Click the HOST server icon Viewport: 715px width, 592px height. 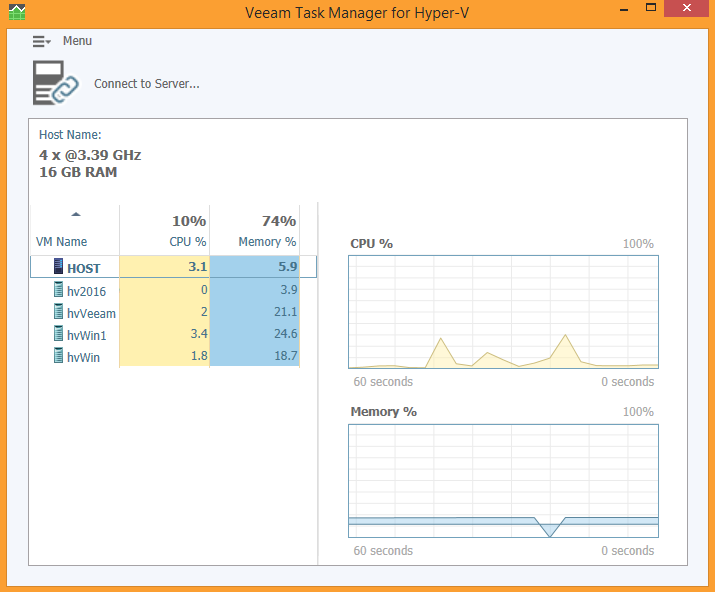pos(58,266)
